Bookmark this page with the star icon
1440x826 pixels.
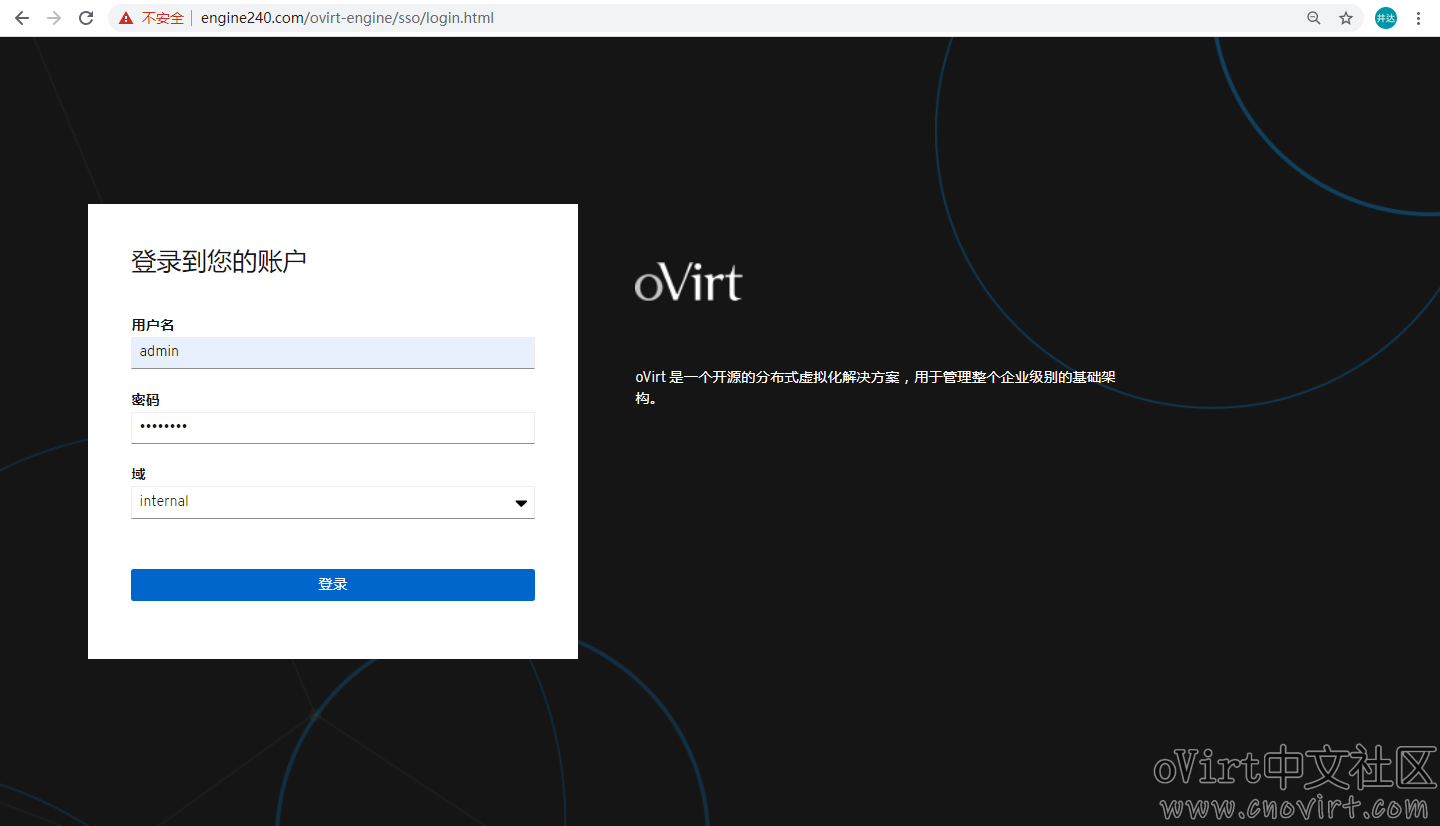1346,18
